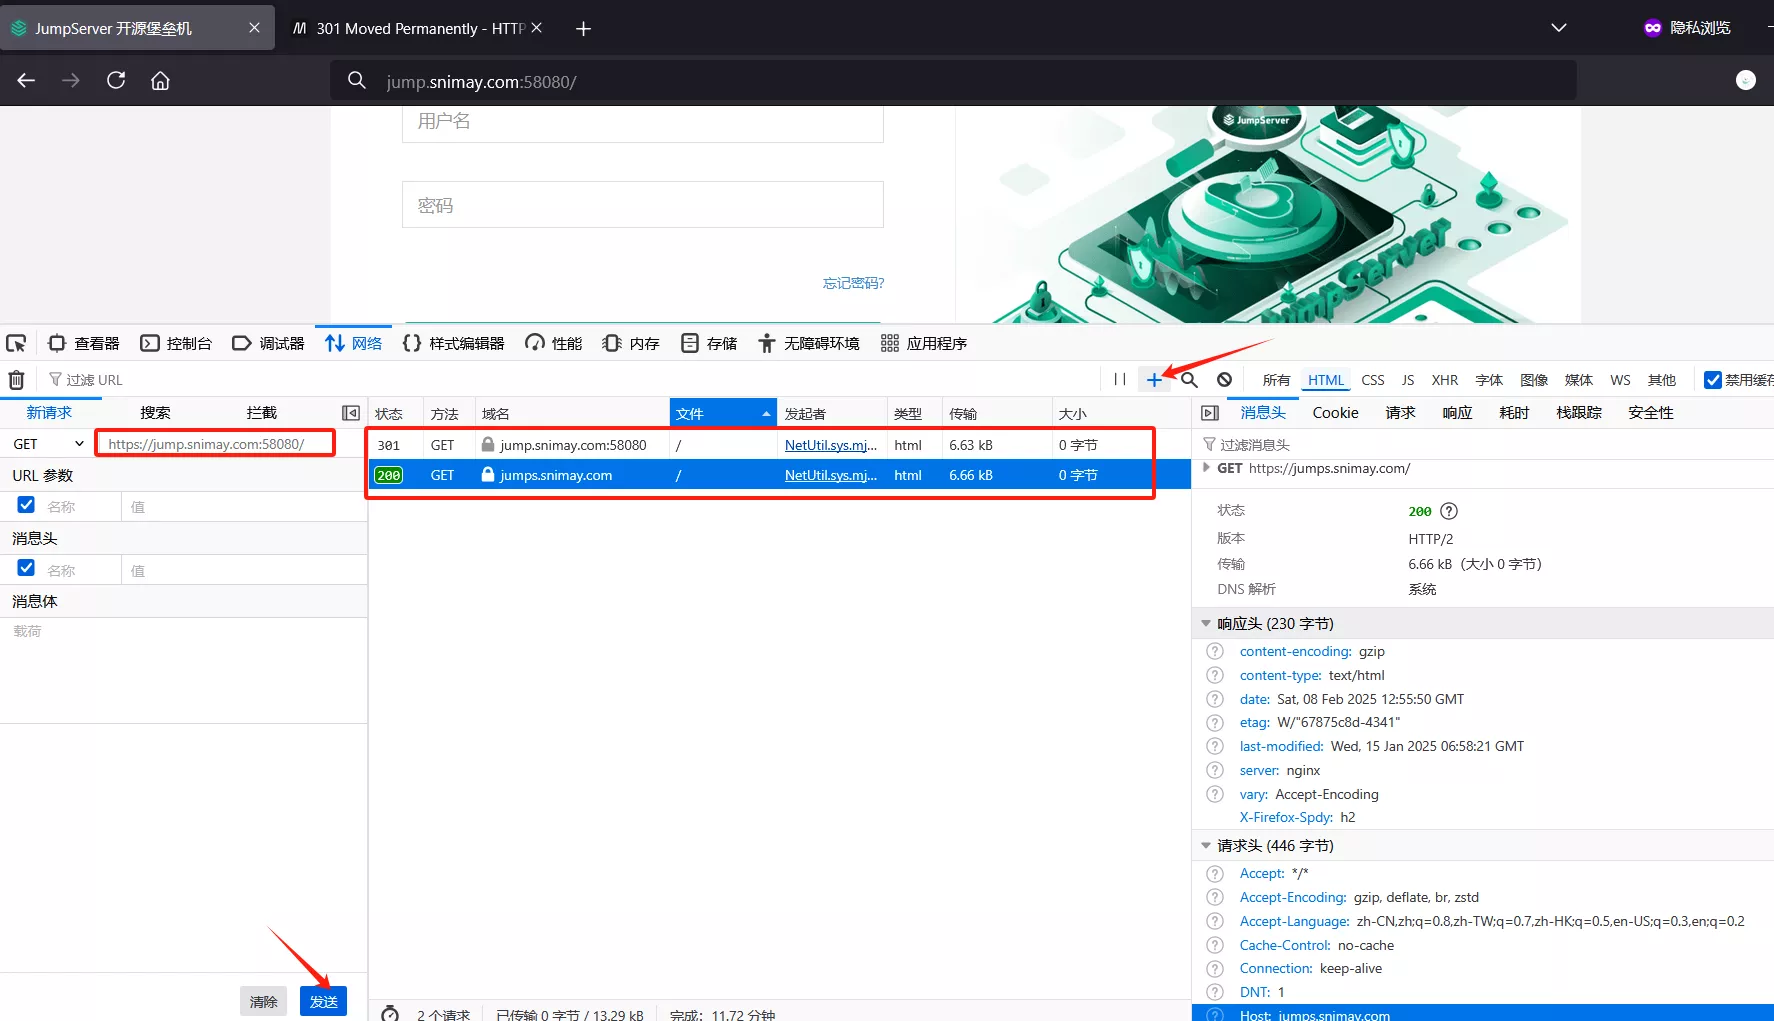Uncheck the URL parameter checkbox
The image size is (1774, 1021).
coord(27,506)
